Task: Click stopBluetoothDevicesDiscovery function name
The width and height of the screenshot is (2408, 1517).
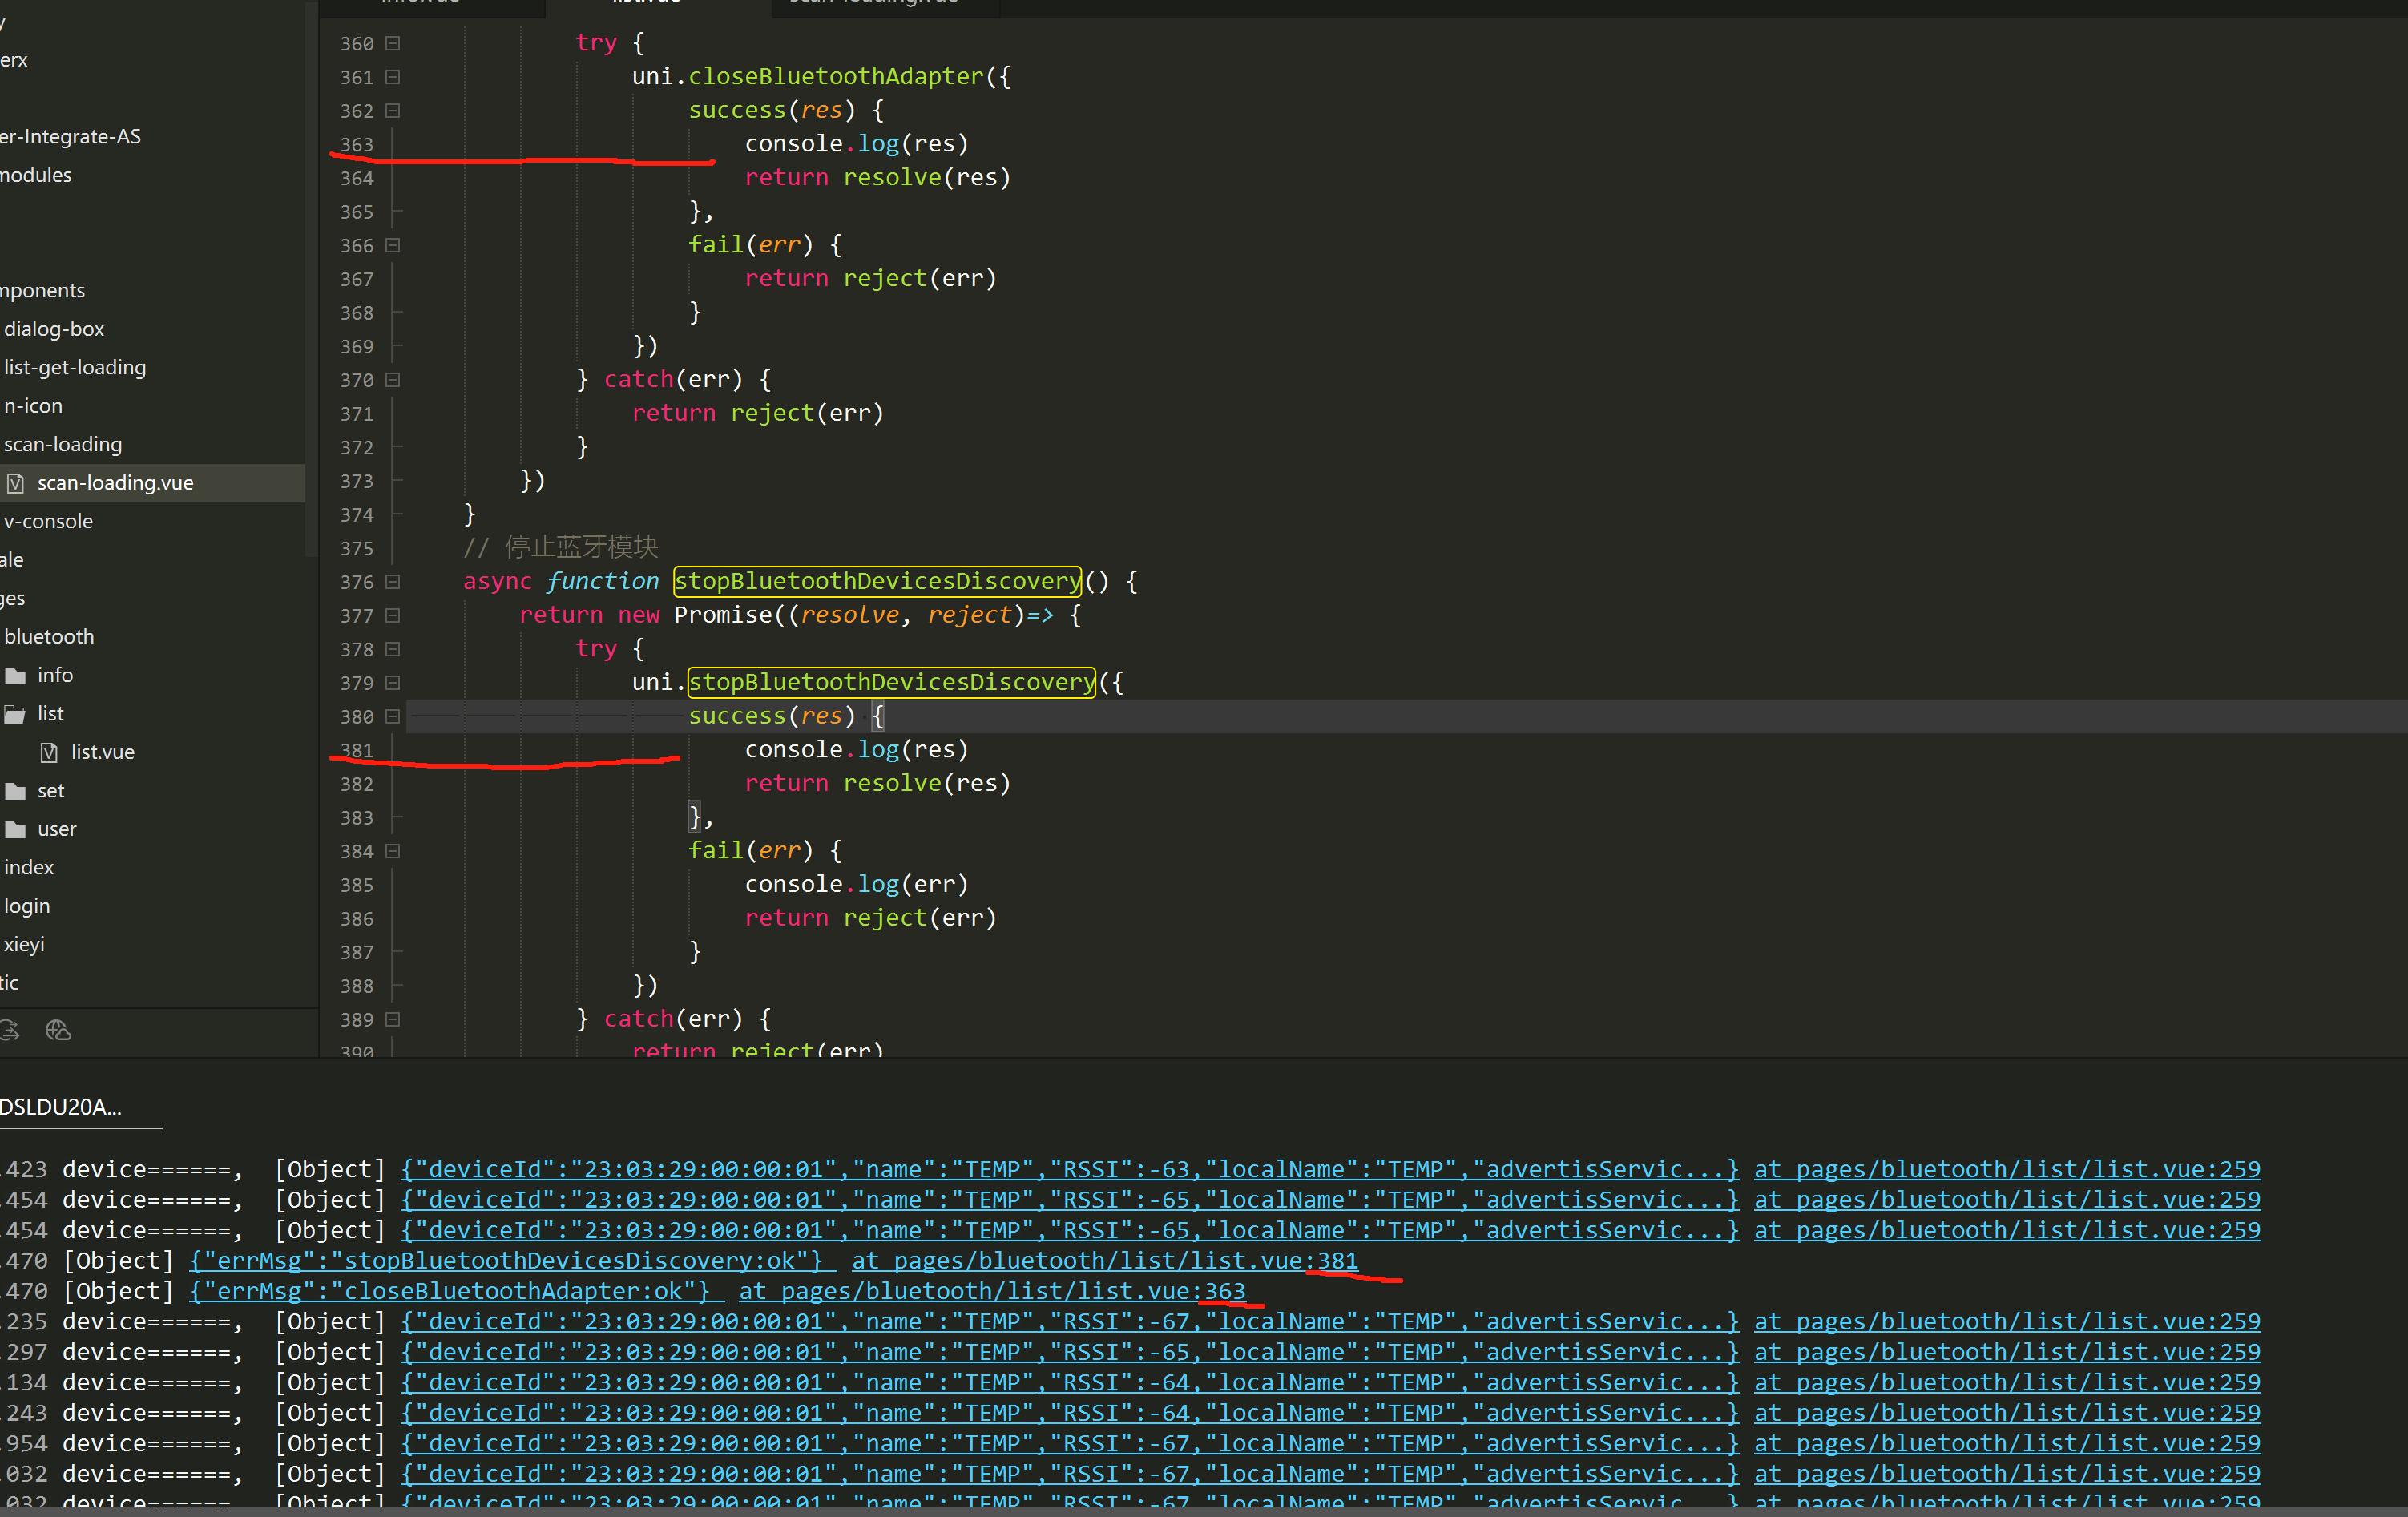Action: [x=876, y=580]
